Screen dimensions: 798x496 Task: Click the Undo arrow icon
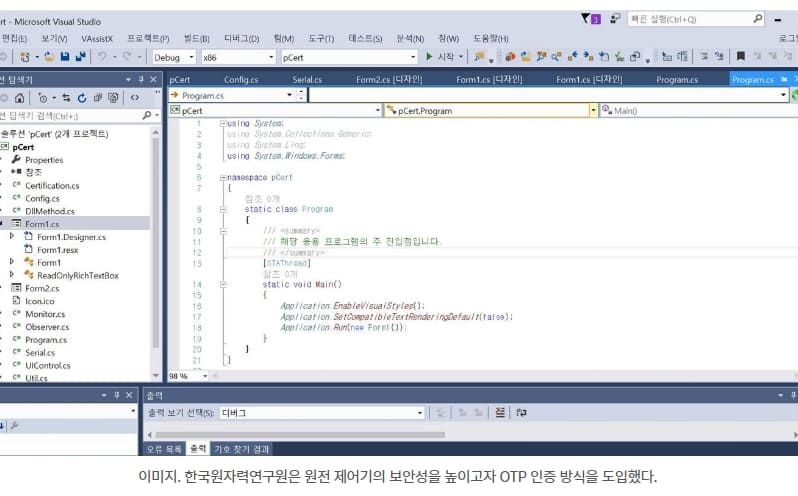click(x=102, y=57)
